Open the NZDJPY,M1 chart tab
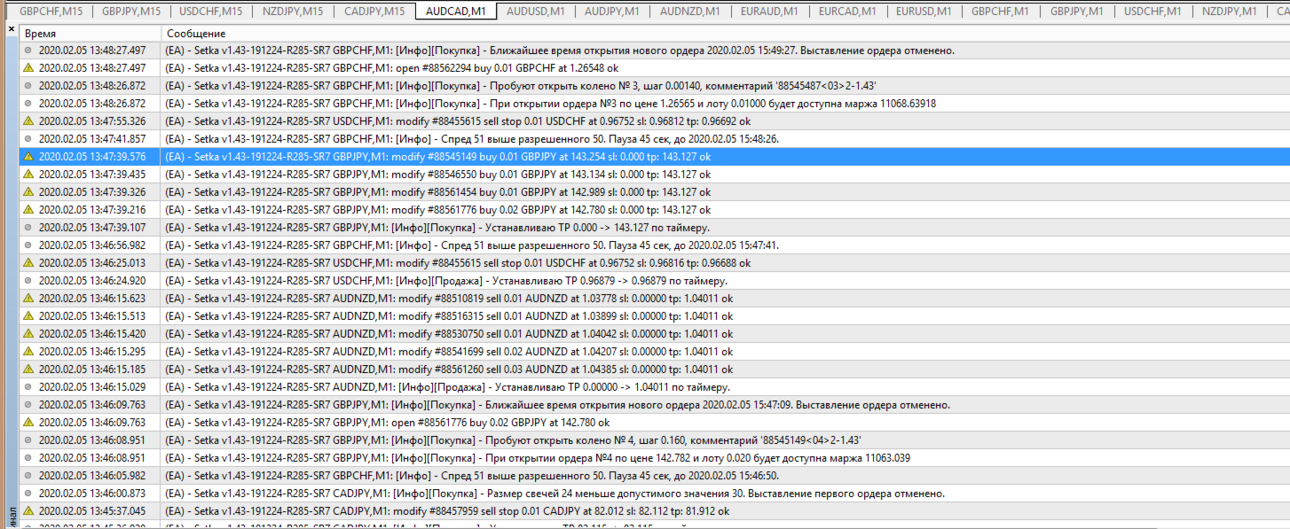The height and width of the screenshot is (529, 1290). [x=1231, y=11]
